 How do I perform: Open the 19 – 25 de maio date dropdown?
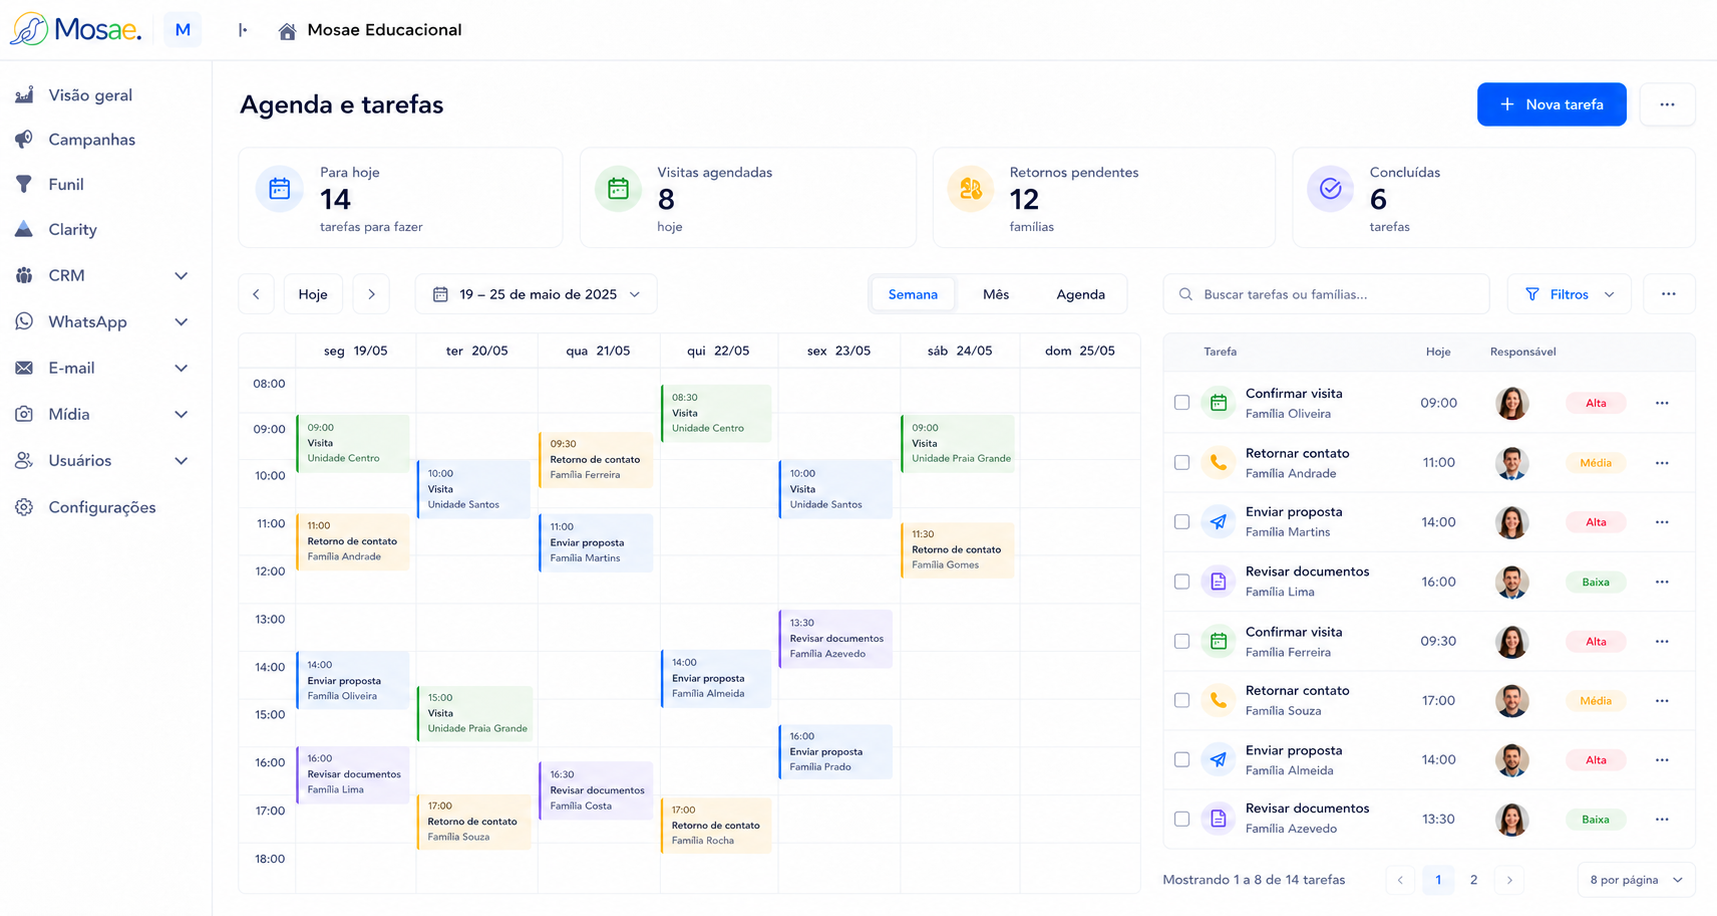click(536, 294)
